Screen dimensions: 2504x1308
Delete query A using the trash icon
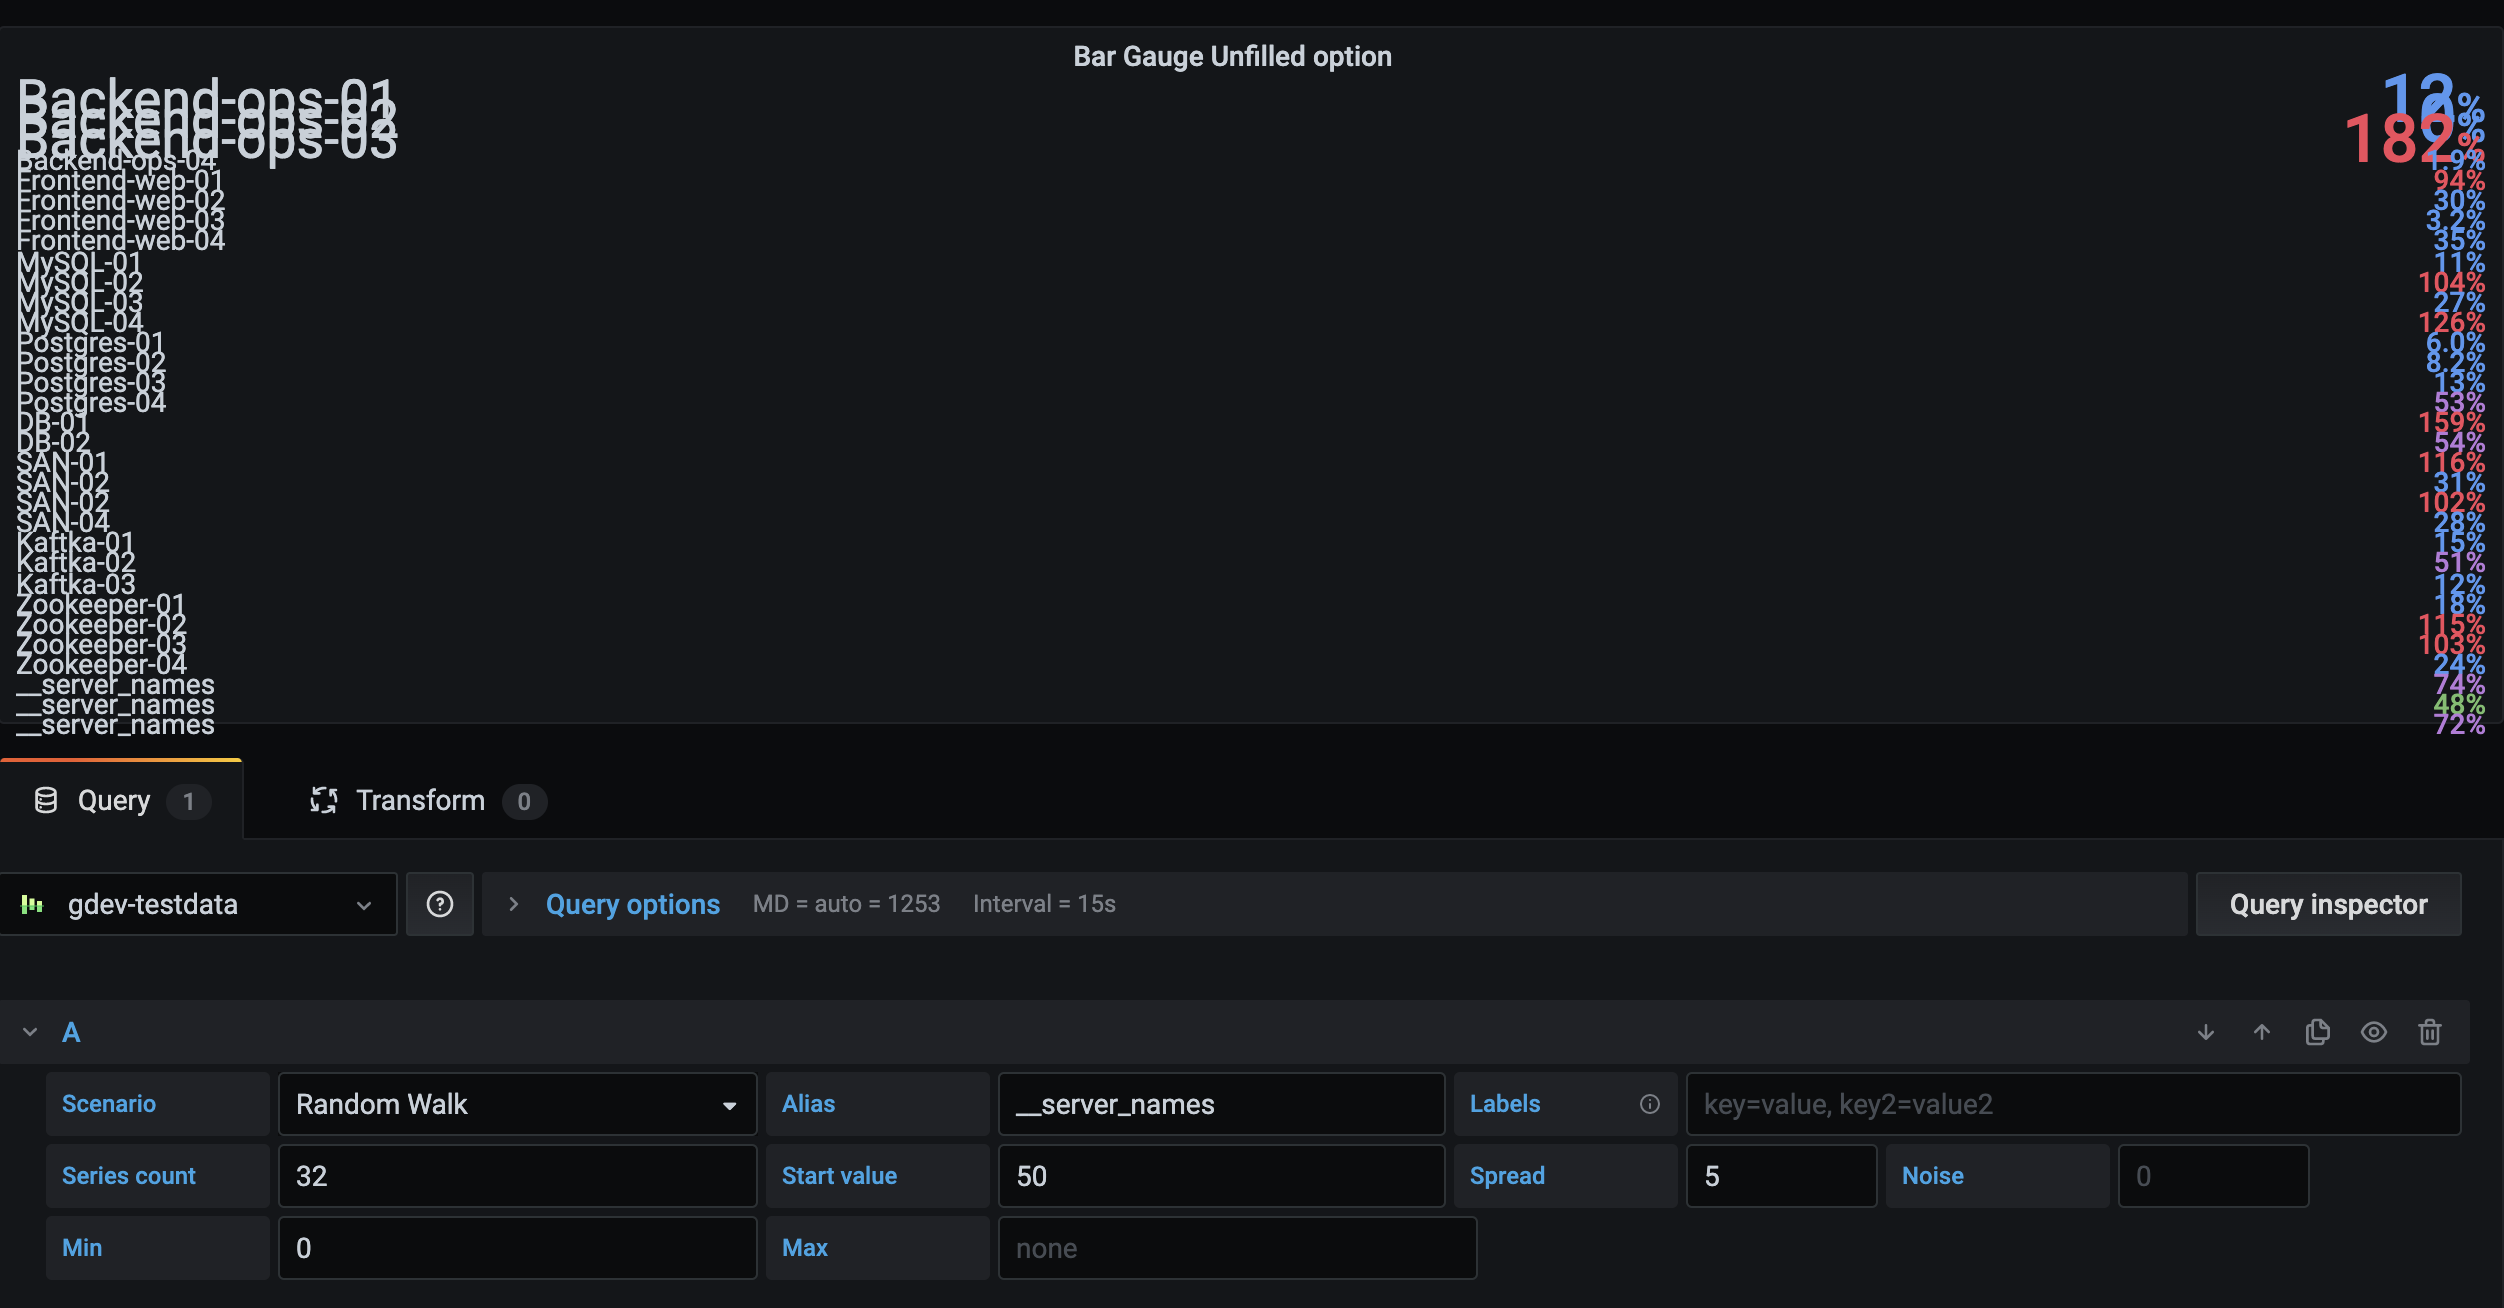(x=2430, y=1032)
